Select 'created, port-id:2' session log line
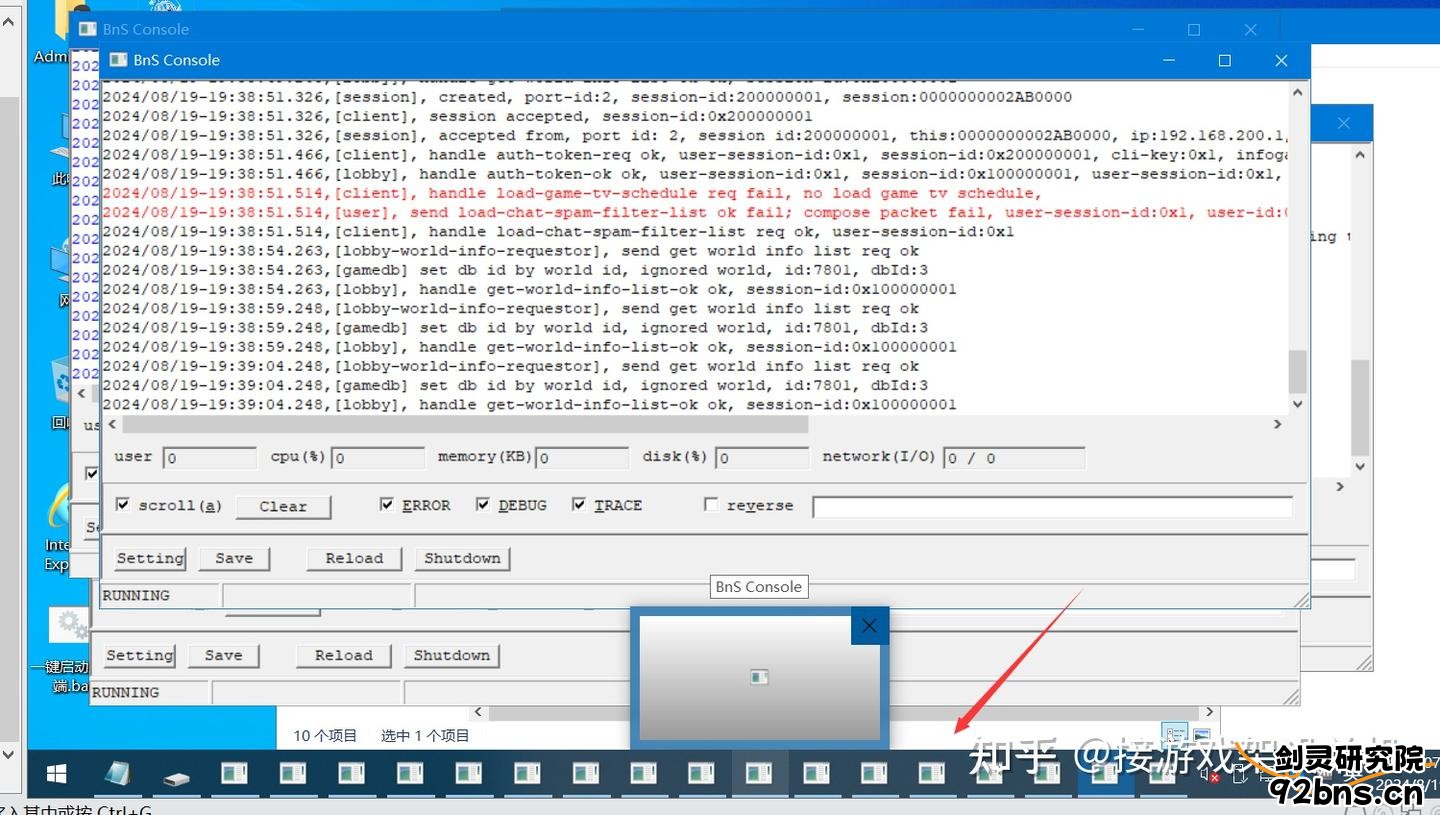The height and width of the screenshot is (815, 1440). coord(587,97)
